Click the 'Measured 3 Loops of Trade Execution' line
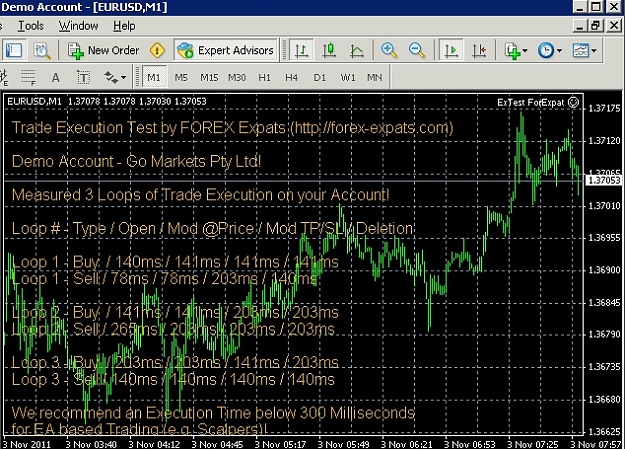The width and height of the screenshot is (625, 449). tap(200, 195)
